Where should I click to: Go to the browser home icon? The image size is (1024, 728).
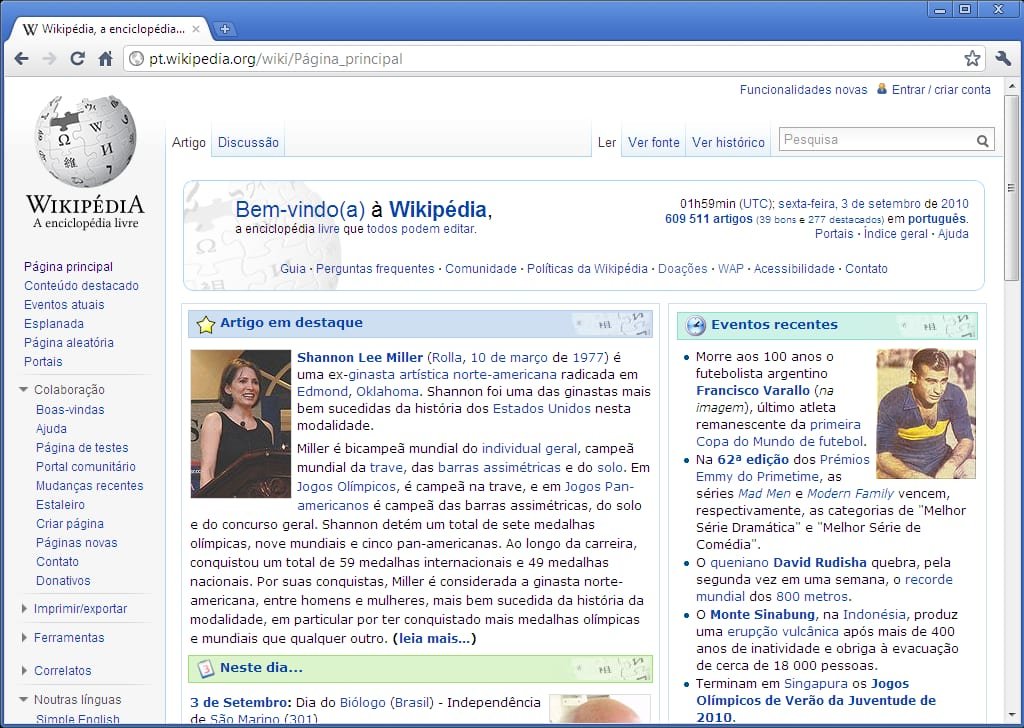point(105,59)
